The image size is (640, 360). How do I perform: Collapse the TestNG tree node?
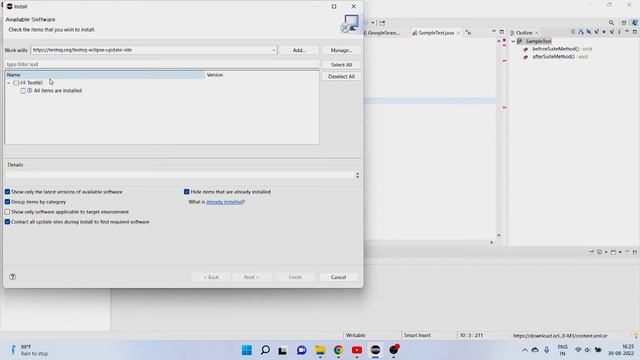[x=9, y=83]
